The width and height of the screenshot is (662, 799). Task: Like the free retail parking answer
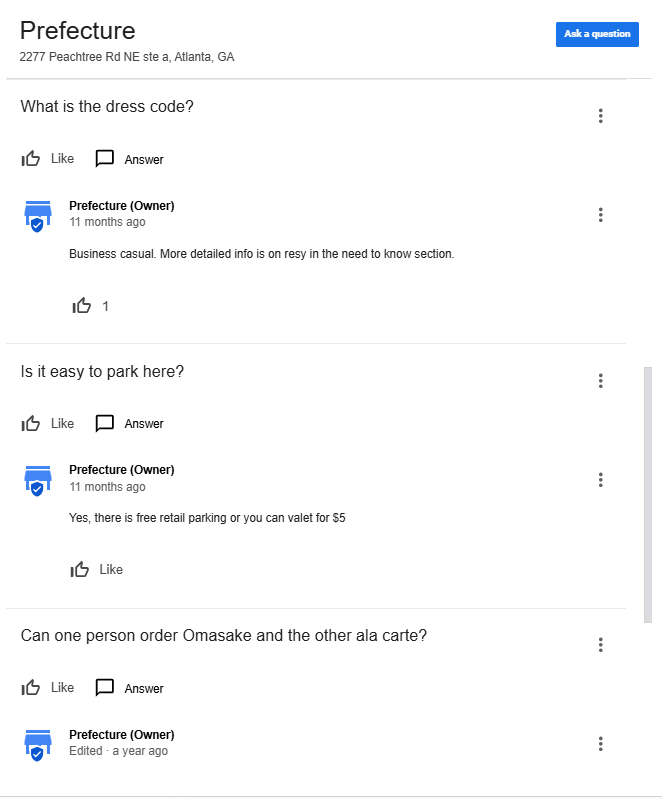(96, 569)
